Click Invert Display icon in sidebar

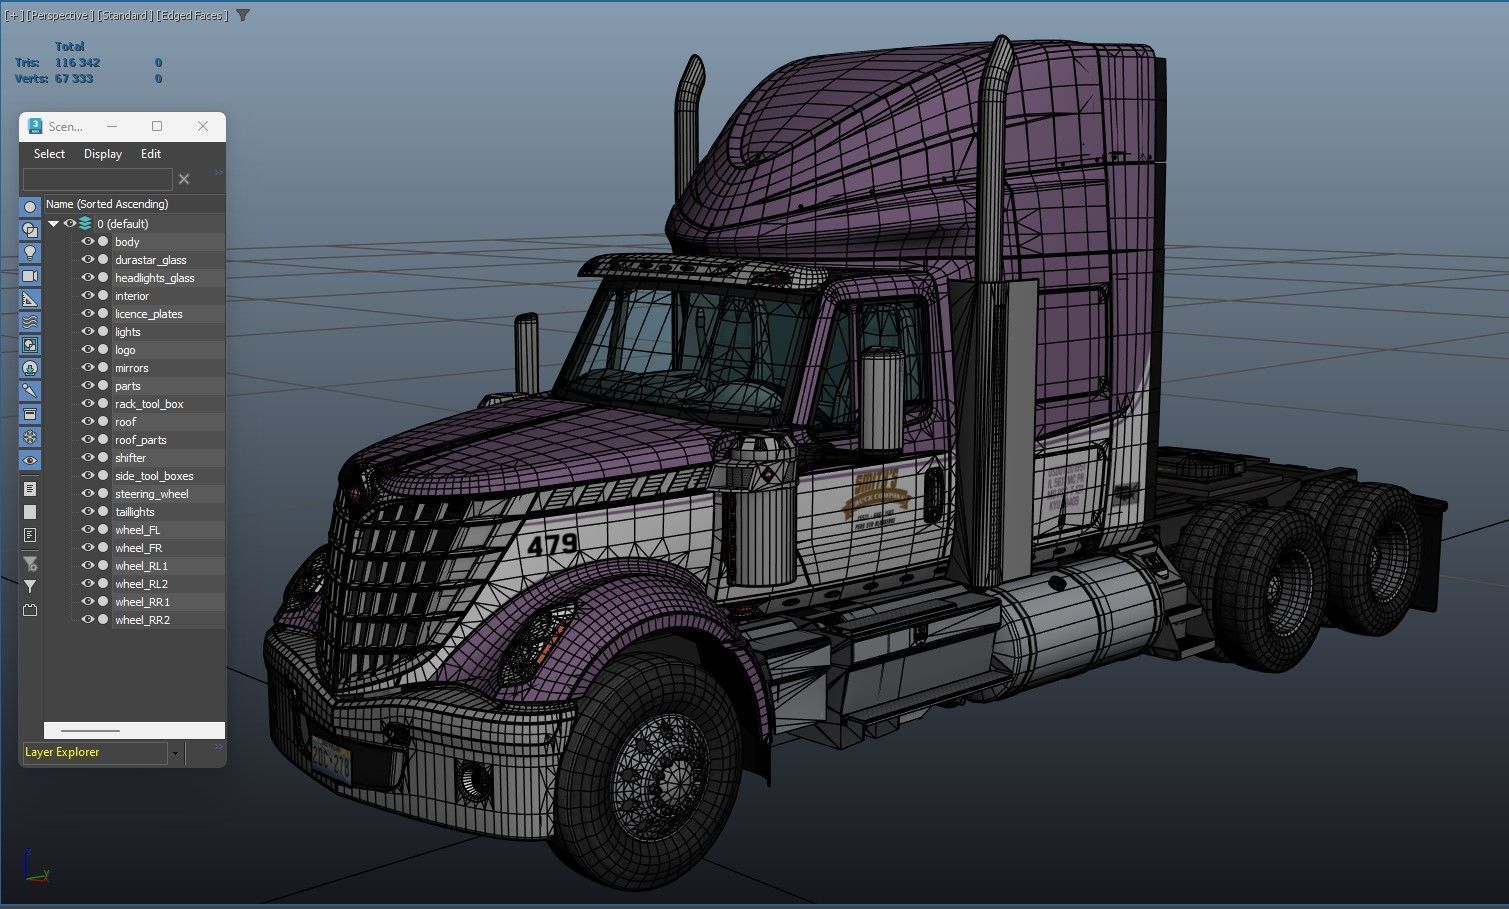point(30,535)
